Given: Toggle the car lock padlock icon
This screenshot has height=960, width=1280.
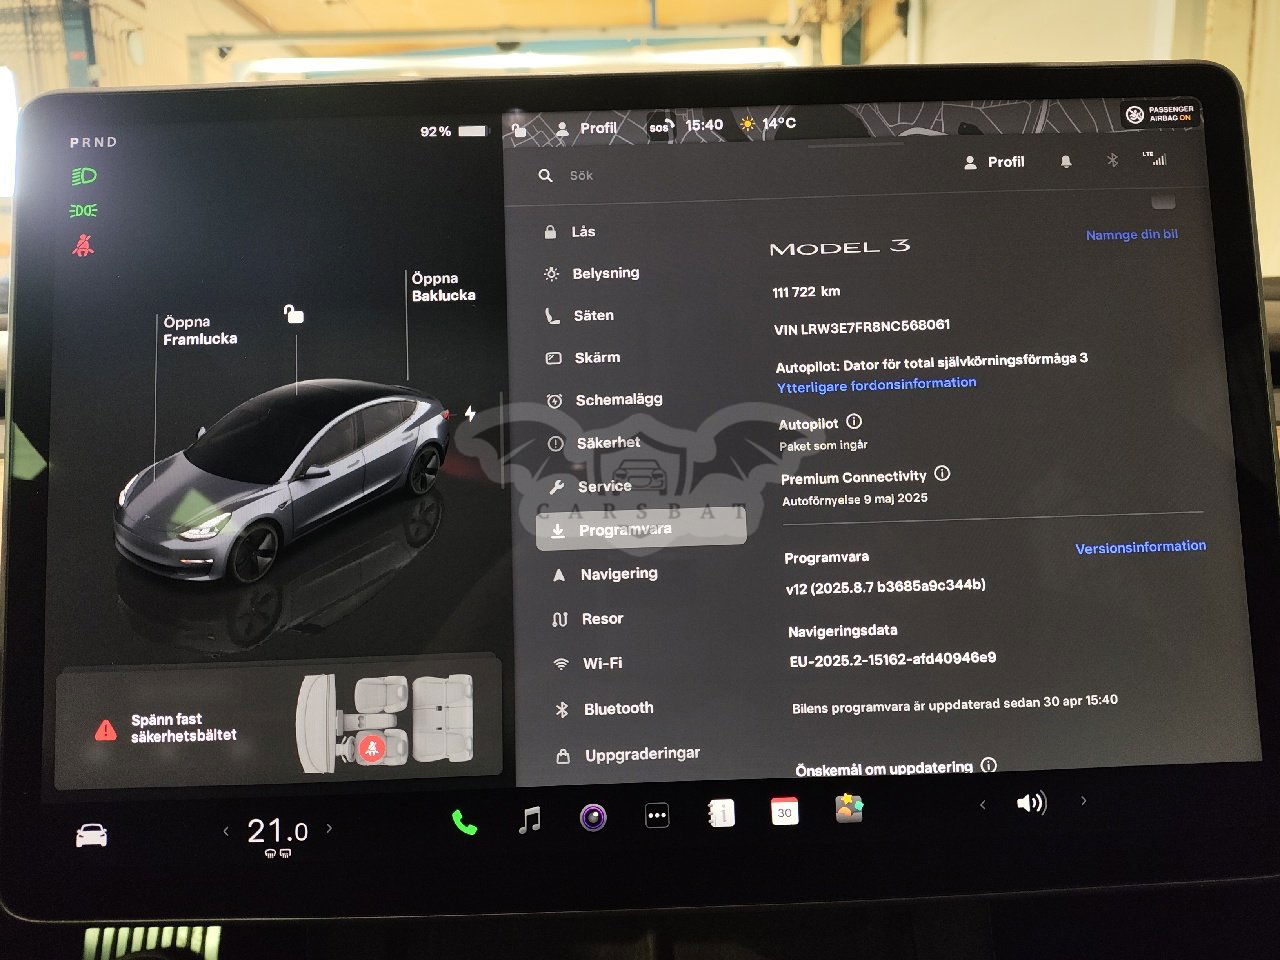Looking at the screenshot, I should coord(293,315).
